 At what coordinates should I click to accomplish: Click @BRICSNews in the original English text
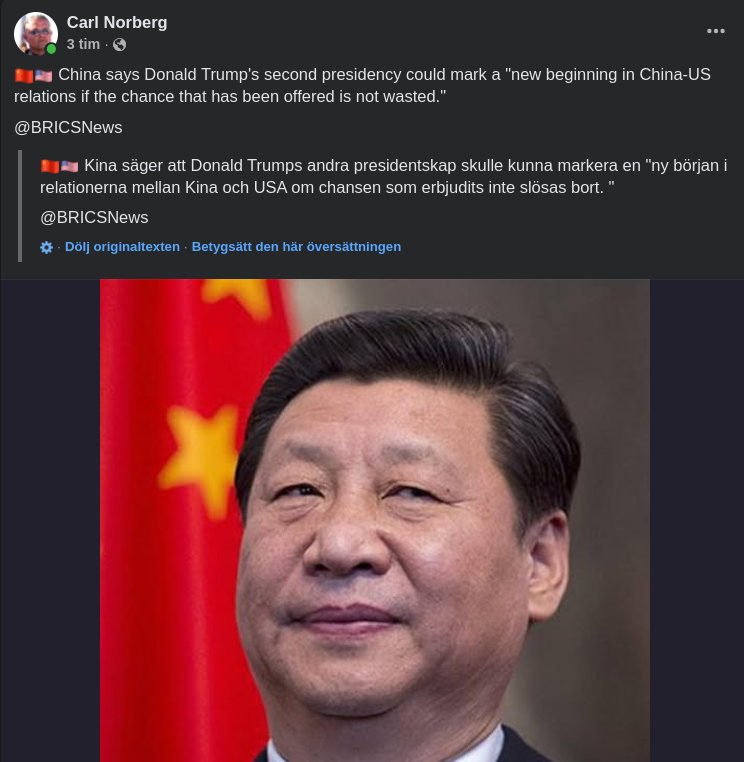pyautogui.click(x=68, y=127)
